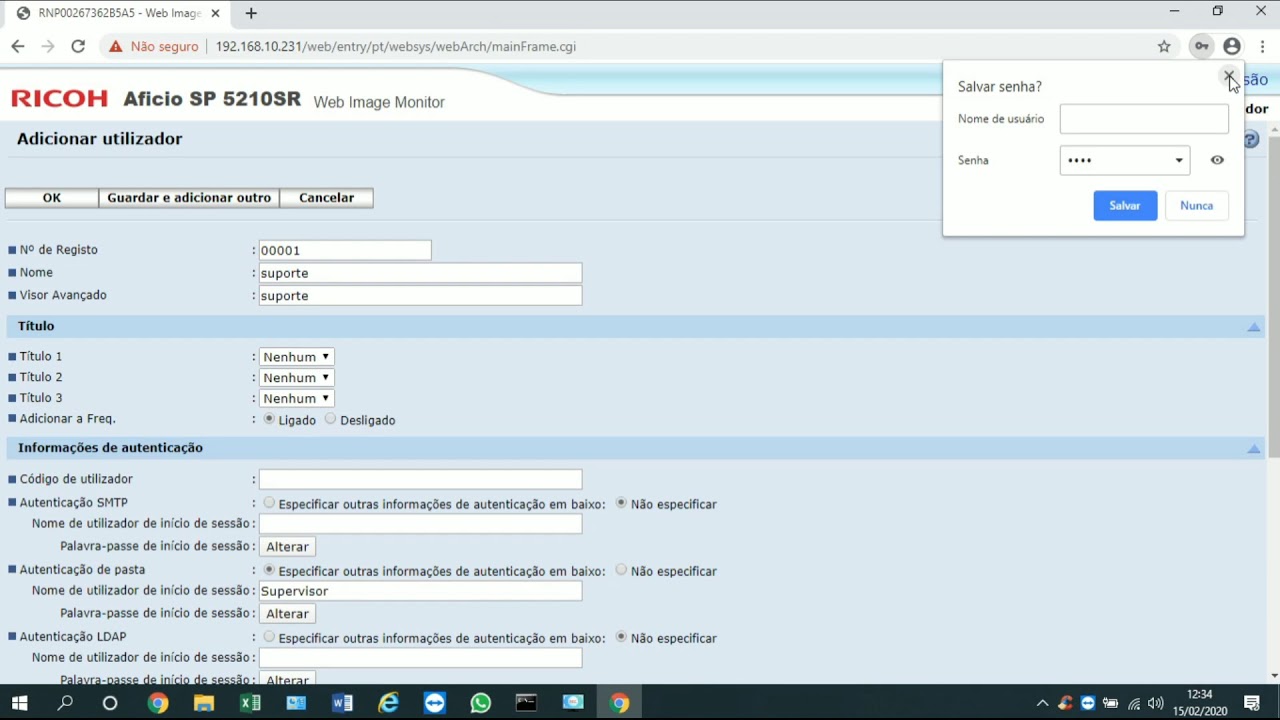Select Desligado for Adicionar a Freq.
The image size is (1280, 720).
[330, 419]
